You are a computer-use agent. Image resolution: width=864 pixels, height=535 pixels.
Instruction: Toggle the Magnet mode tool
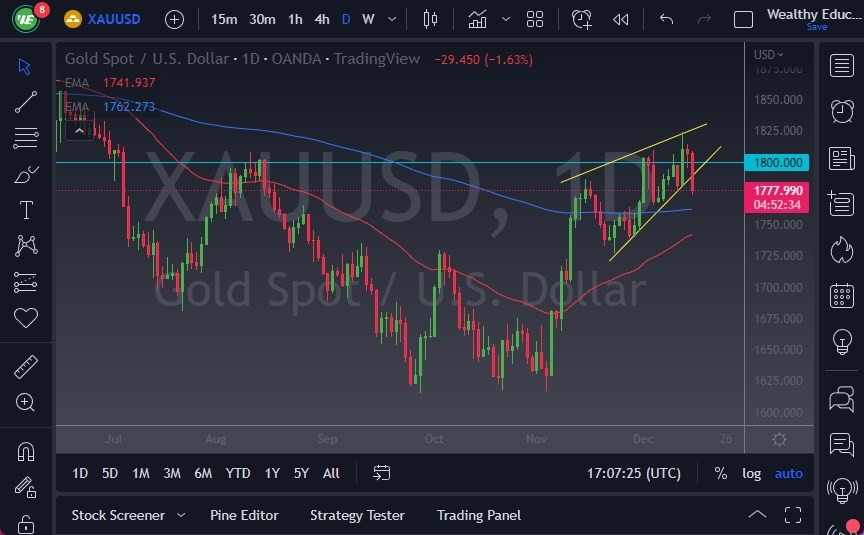click(x=26, y=451)
